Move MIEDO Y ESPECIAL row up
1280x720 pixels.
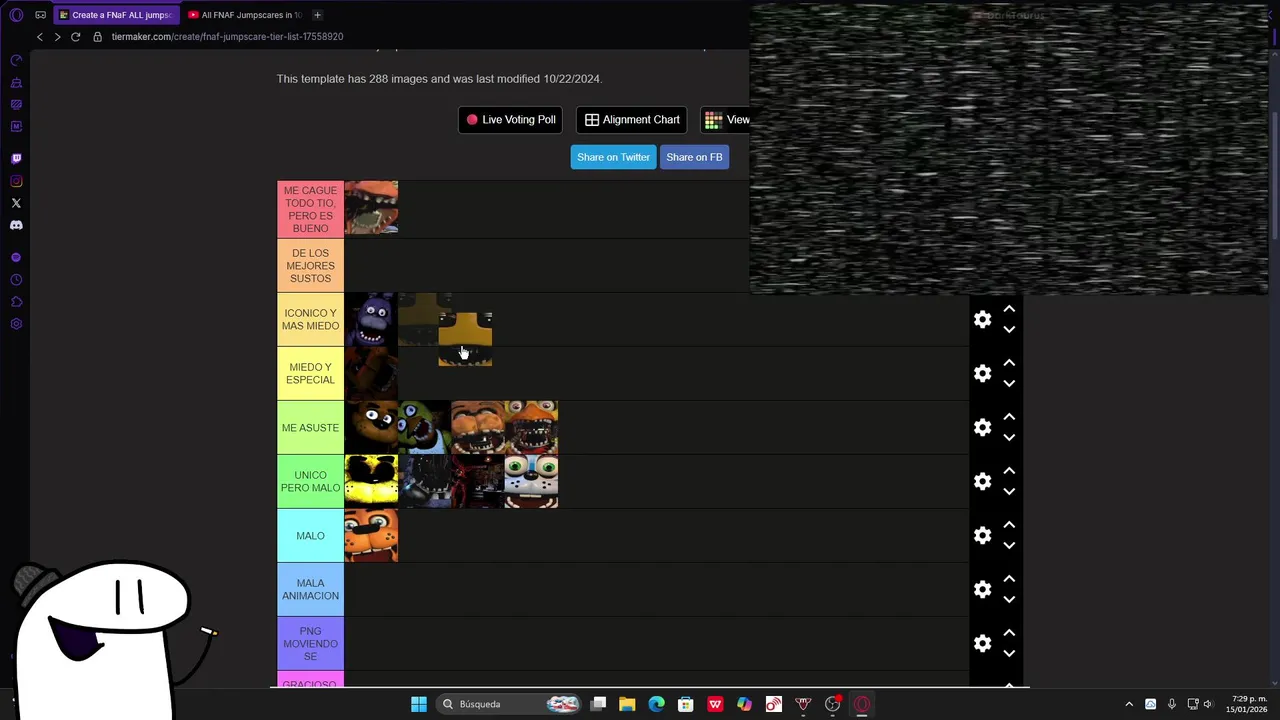(1009, 363)
